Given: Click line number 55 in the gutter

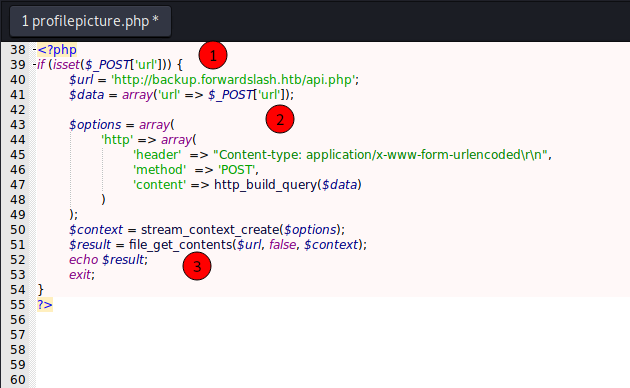Looking at the screenshot, I should 18,305.
